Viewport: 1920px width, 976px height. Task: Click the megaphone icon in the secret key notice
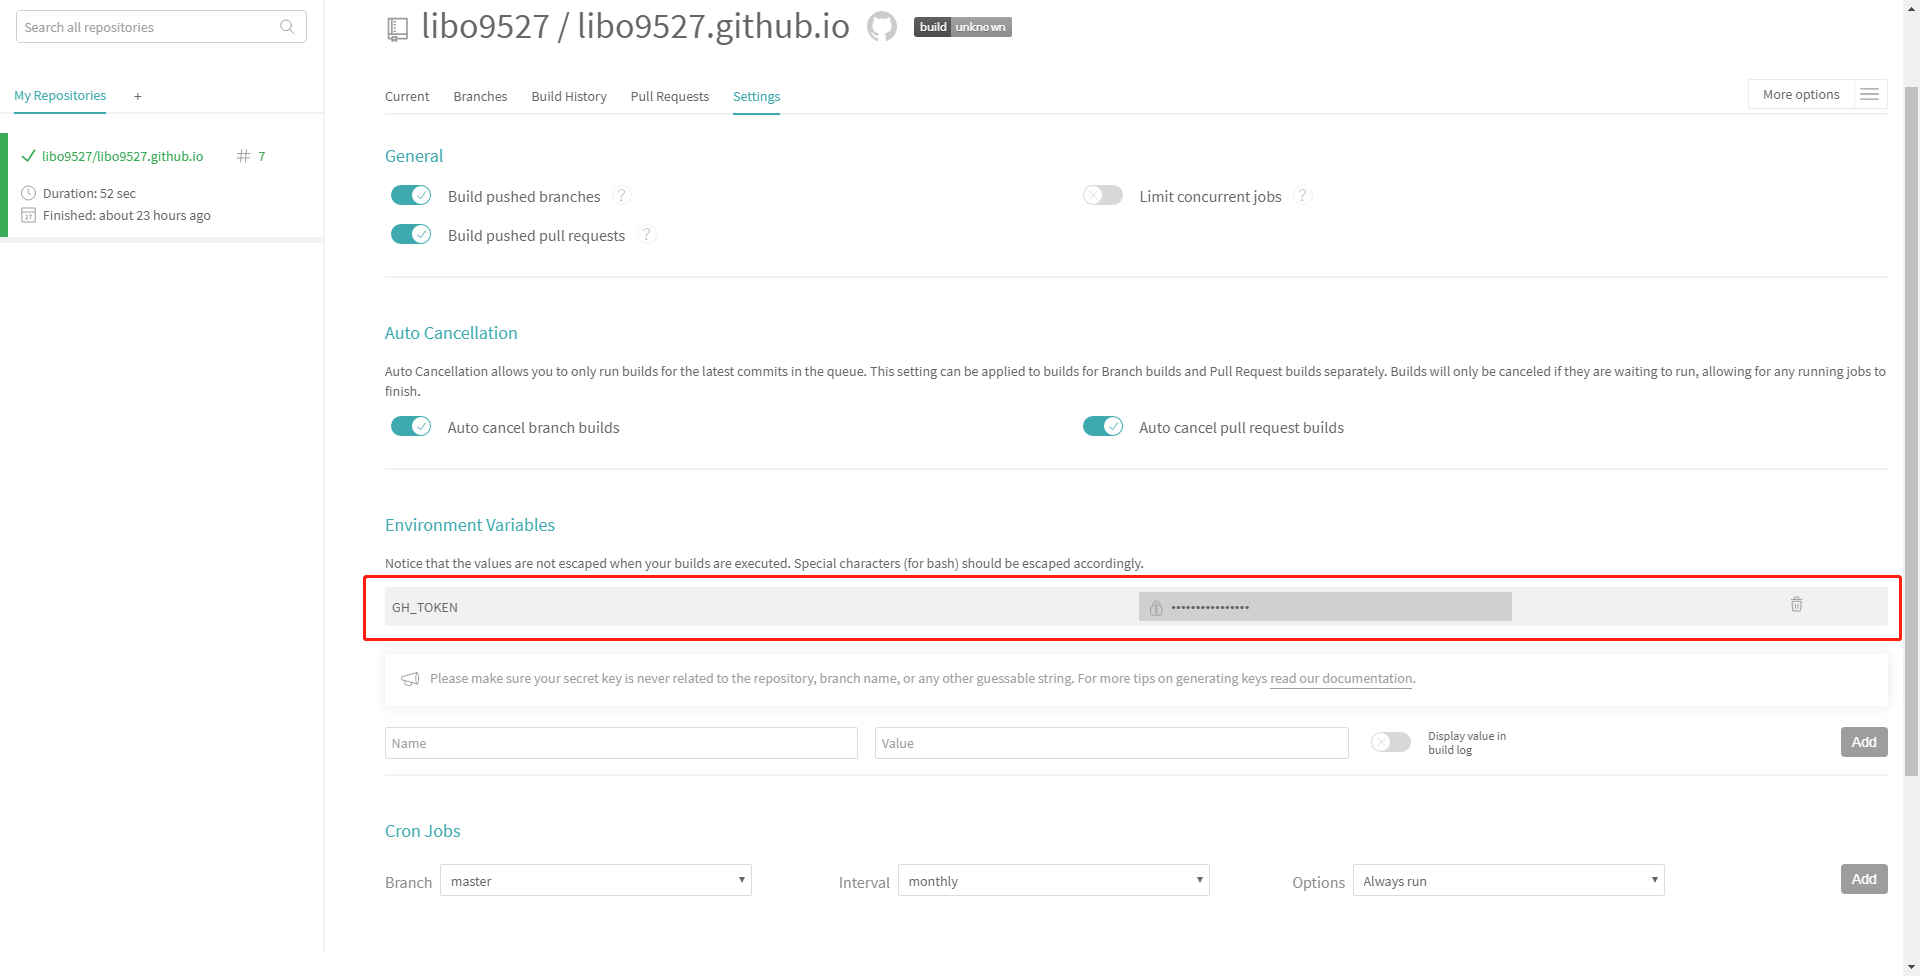tap(410, 679)
